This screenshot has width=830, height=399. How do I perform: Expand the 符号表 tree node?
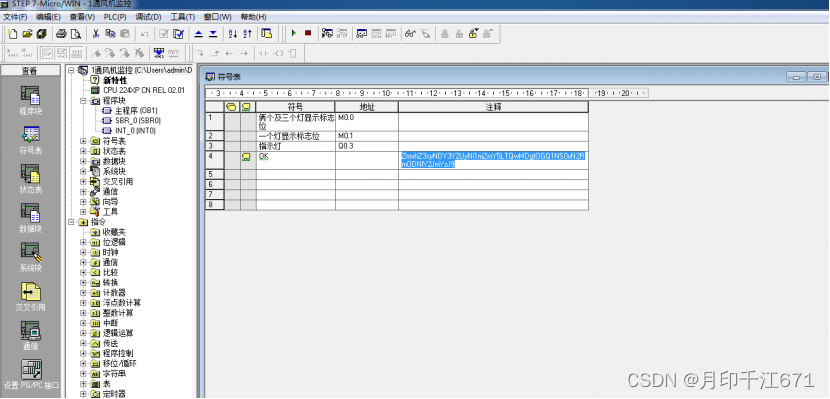(83, 141)
